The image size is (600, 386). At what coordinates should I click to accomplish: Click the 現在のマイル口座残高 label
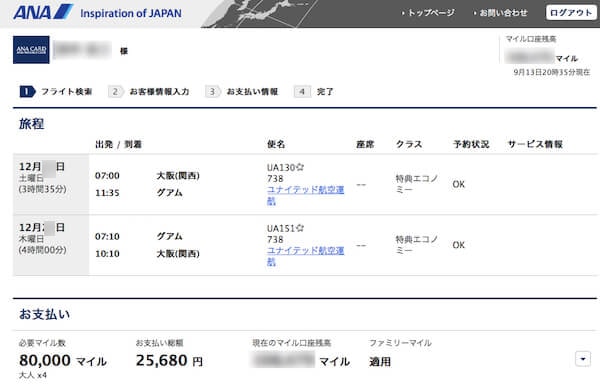(292, 343)
